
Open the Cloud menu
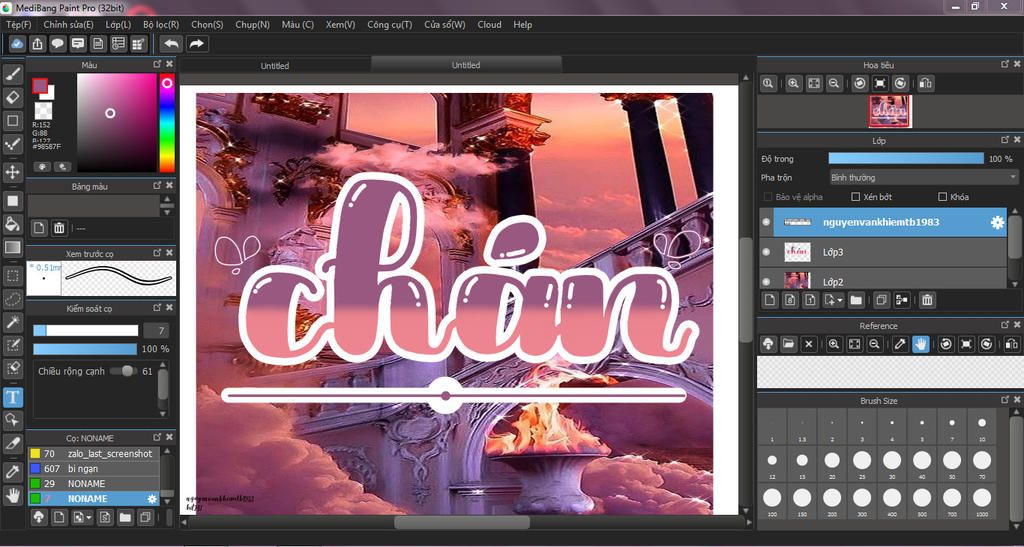click(489, 25)
